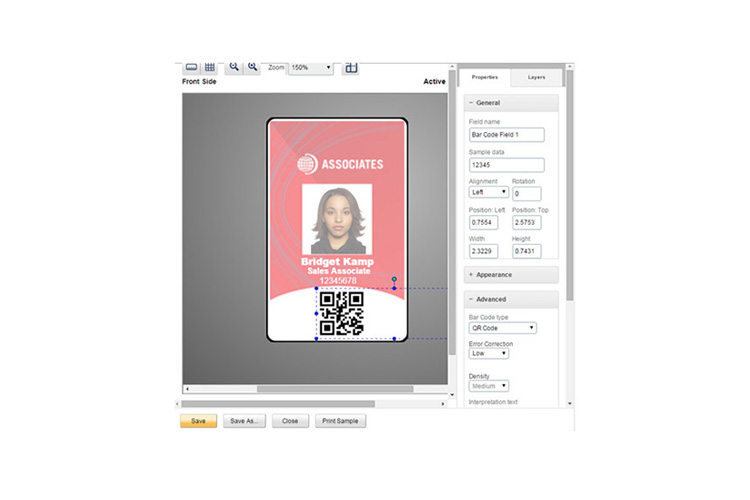Click the Print Sample button
750x500 pixels.
click(x=340, y=421)
